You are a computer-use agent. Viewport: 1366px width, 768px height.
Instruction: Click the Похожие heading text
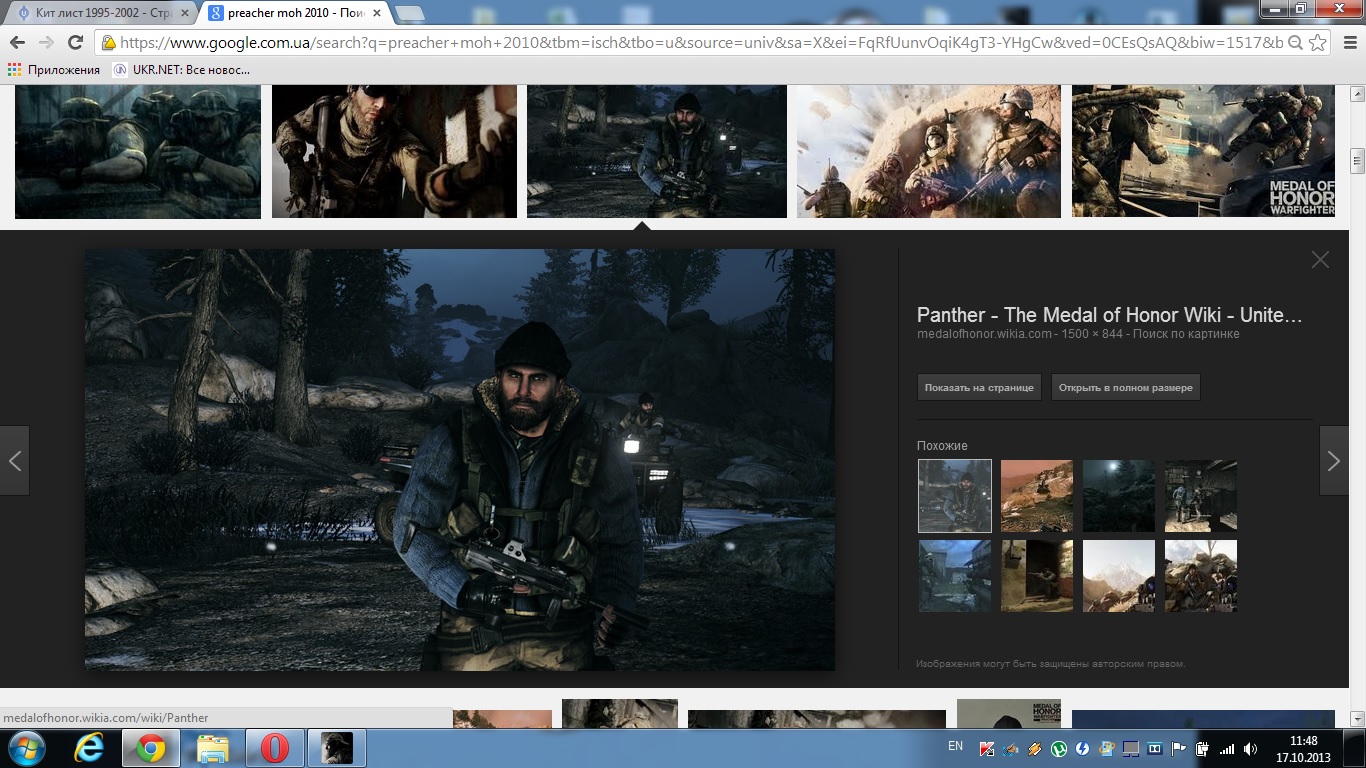(942, 446)
